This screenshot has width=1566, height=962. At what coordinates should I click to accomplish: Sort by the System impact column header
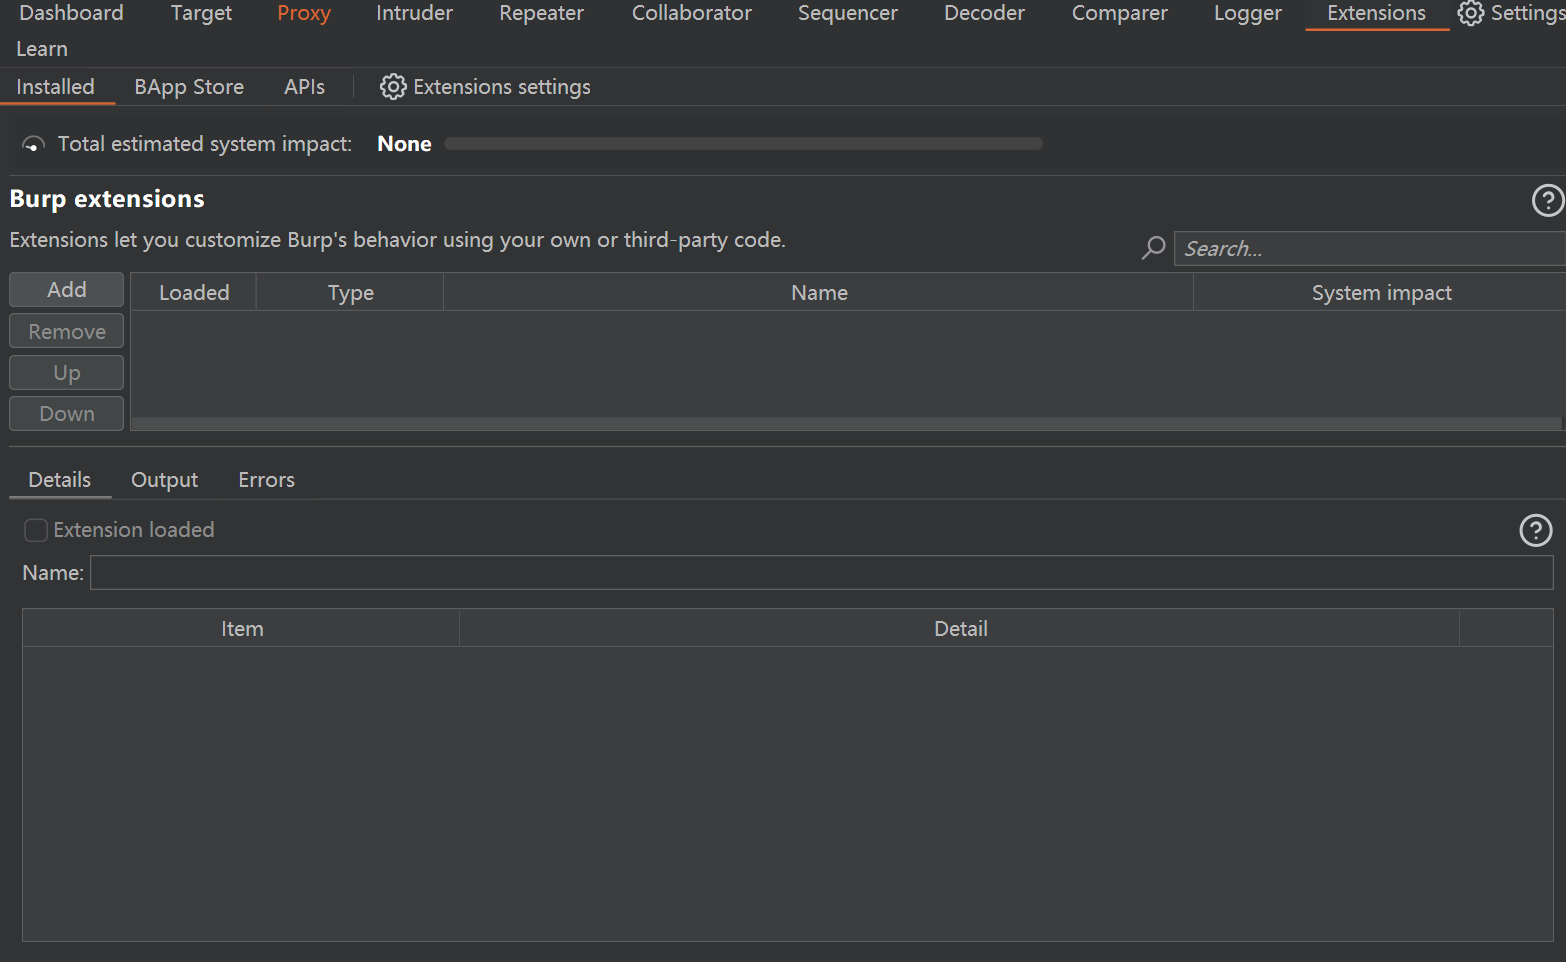1380,293
